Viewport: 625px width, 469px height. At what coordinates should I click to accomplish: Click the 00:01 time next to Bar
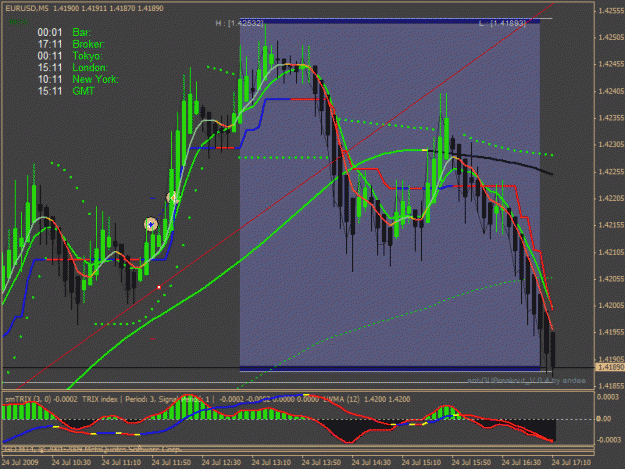[50, 33]
